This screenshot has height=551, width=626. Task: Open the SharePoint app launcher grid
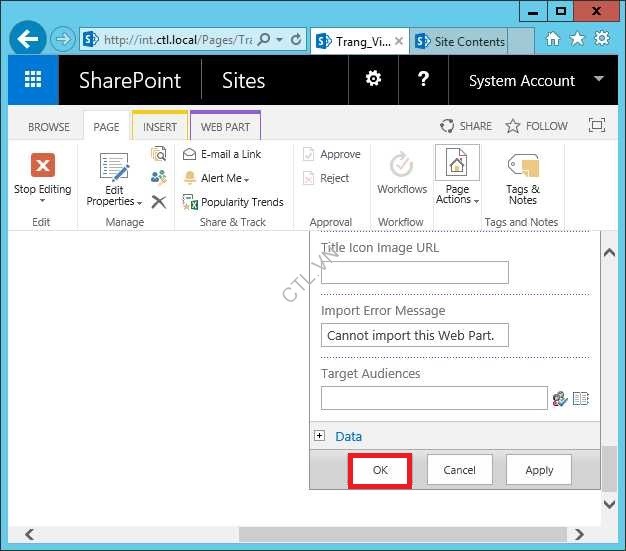(33, 80)
